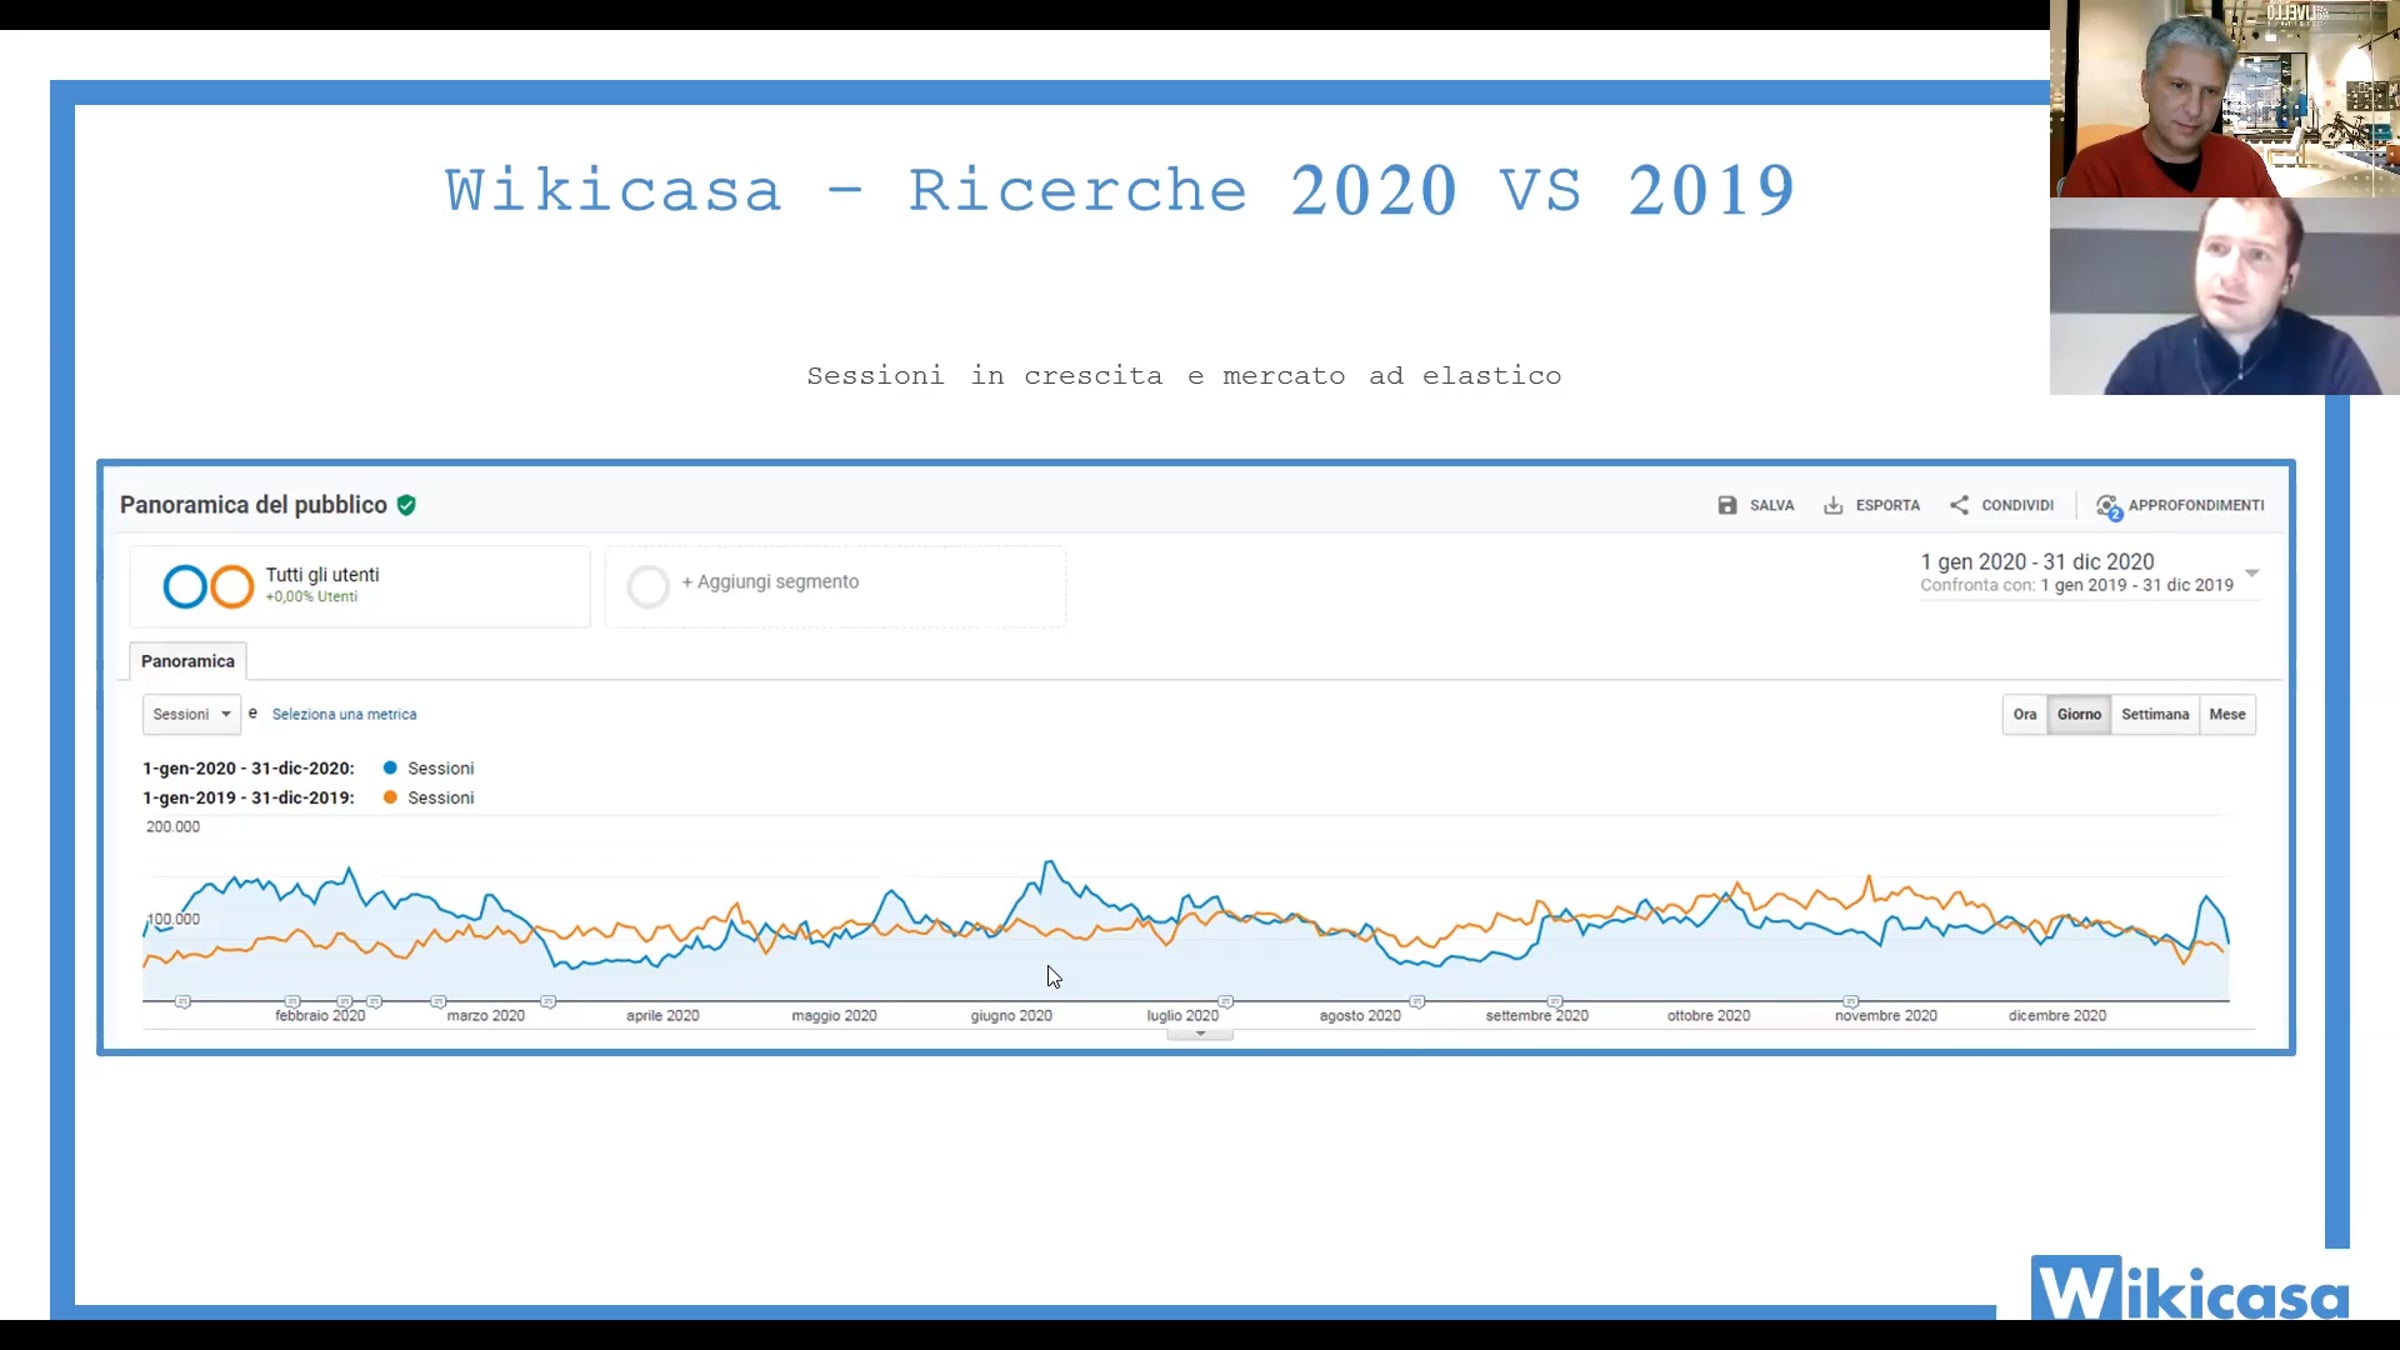Click the annotation marker above the novembre 2020 label
Image resolution: width=2400 pixels, height=1350 pixels.
coord(1851,1001)
